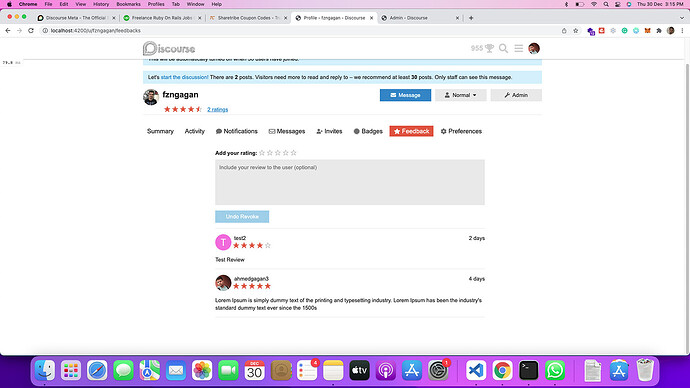This screenshot has height=388, width=690.
Task: Open Terminal from the dock
Action: tap(529, 370)
